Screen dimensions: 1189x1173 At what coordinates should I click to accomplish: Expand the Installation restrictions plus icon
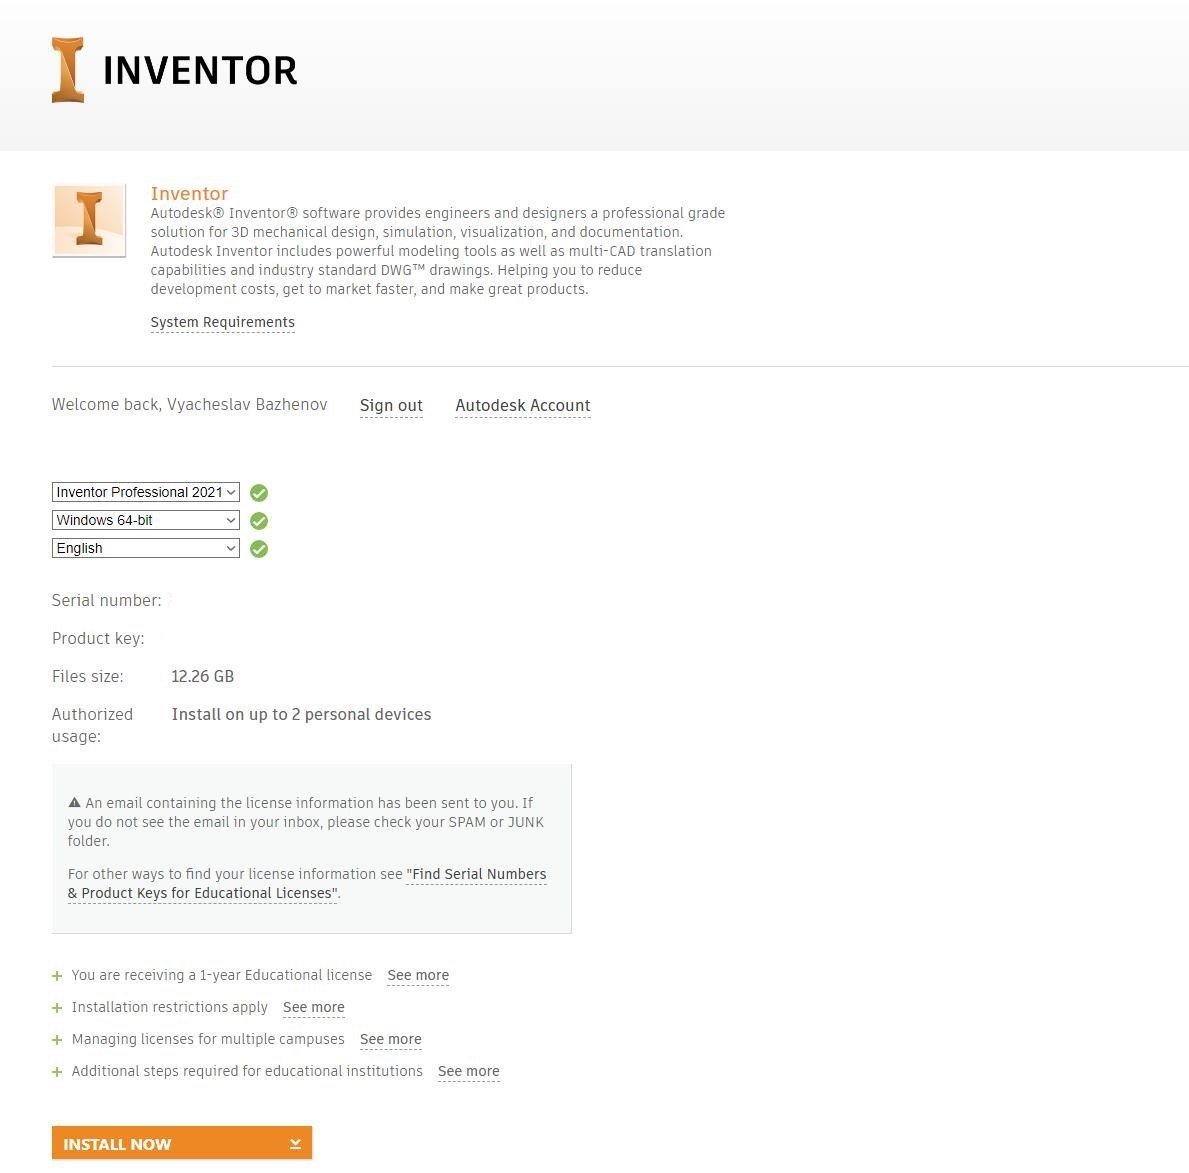click(x=57, y=1008)
